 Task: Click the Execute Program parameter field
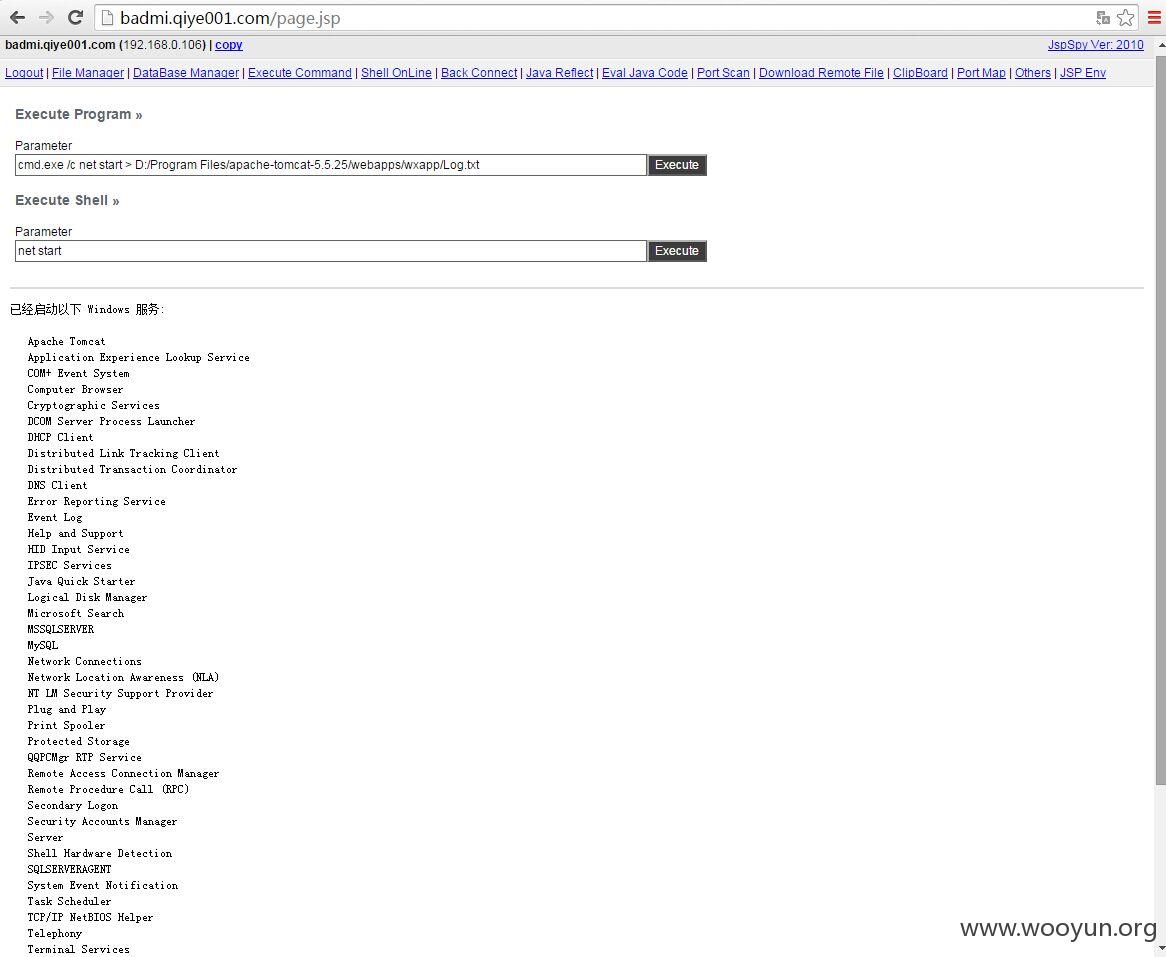click(x=331, y=165)
